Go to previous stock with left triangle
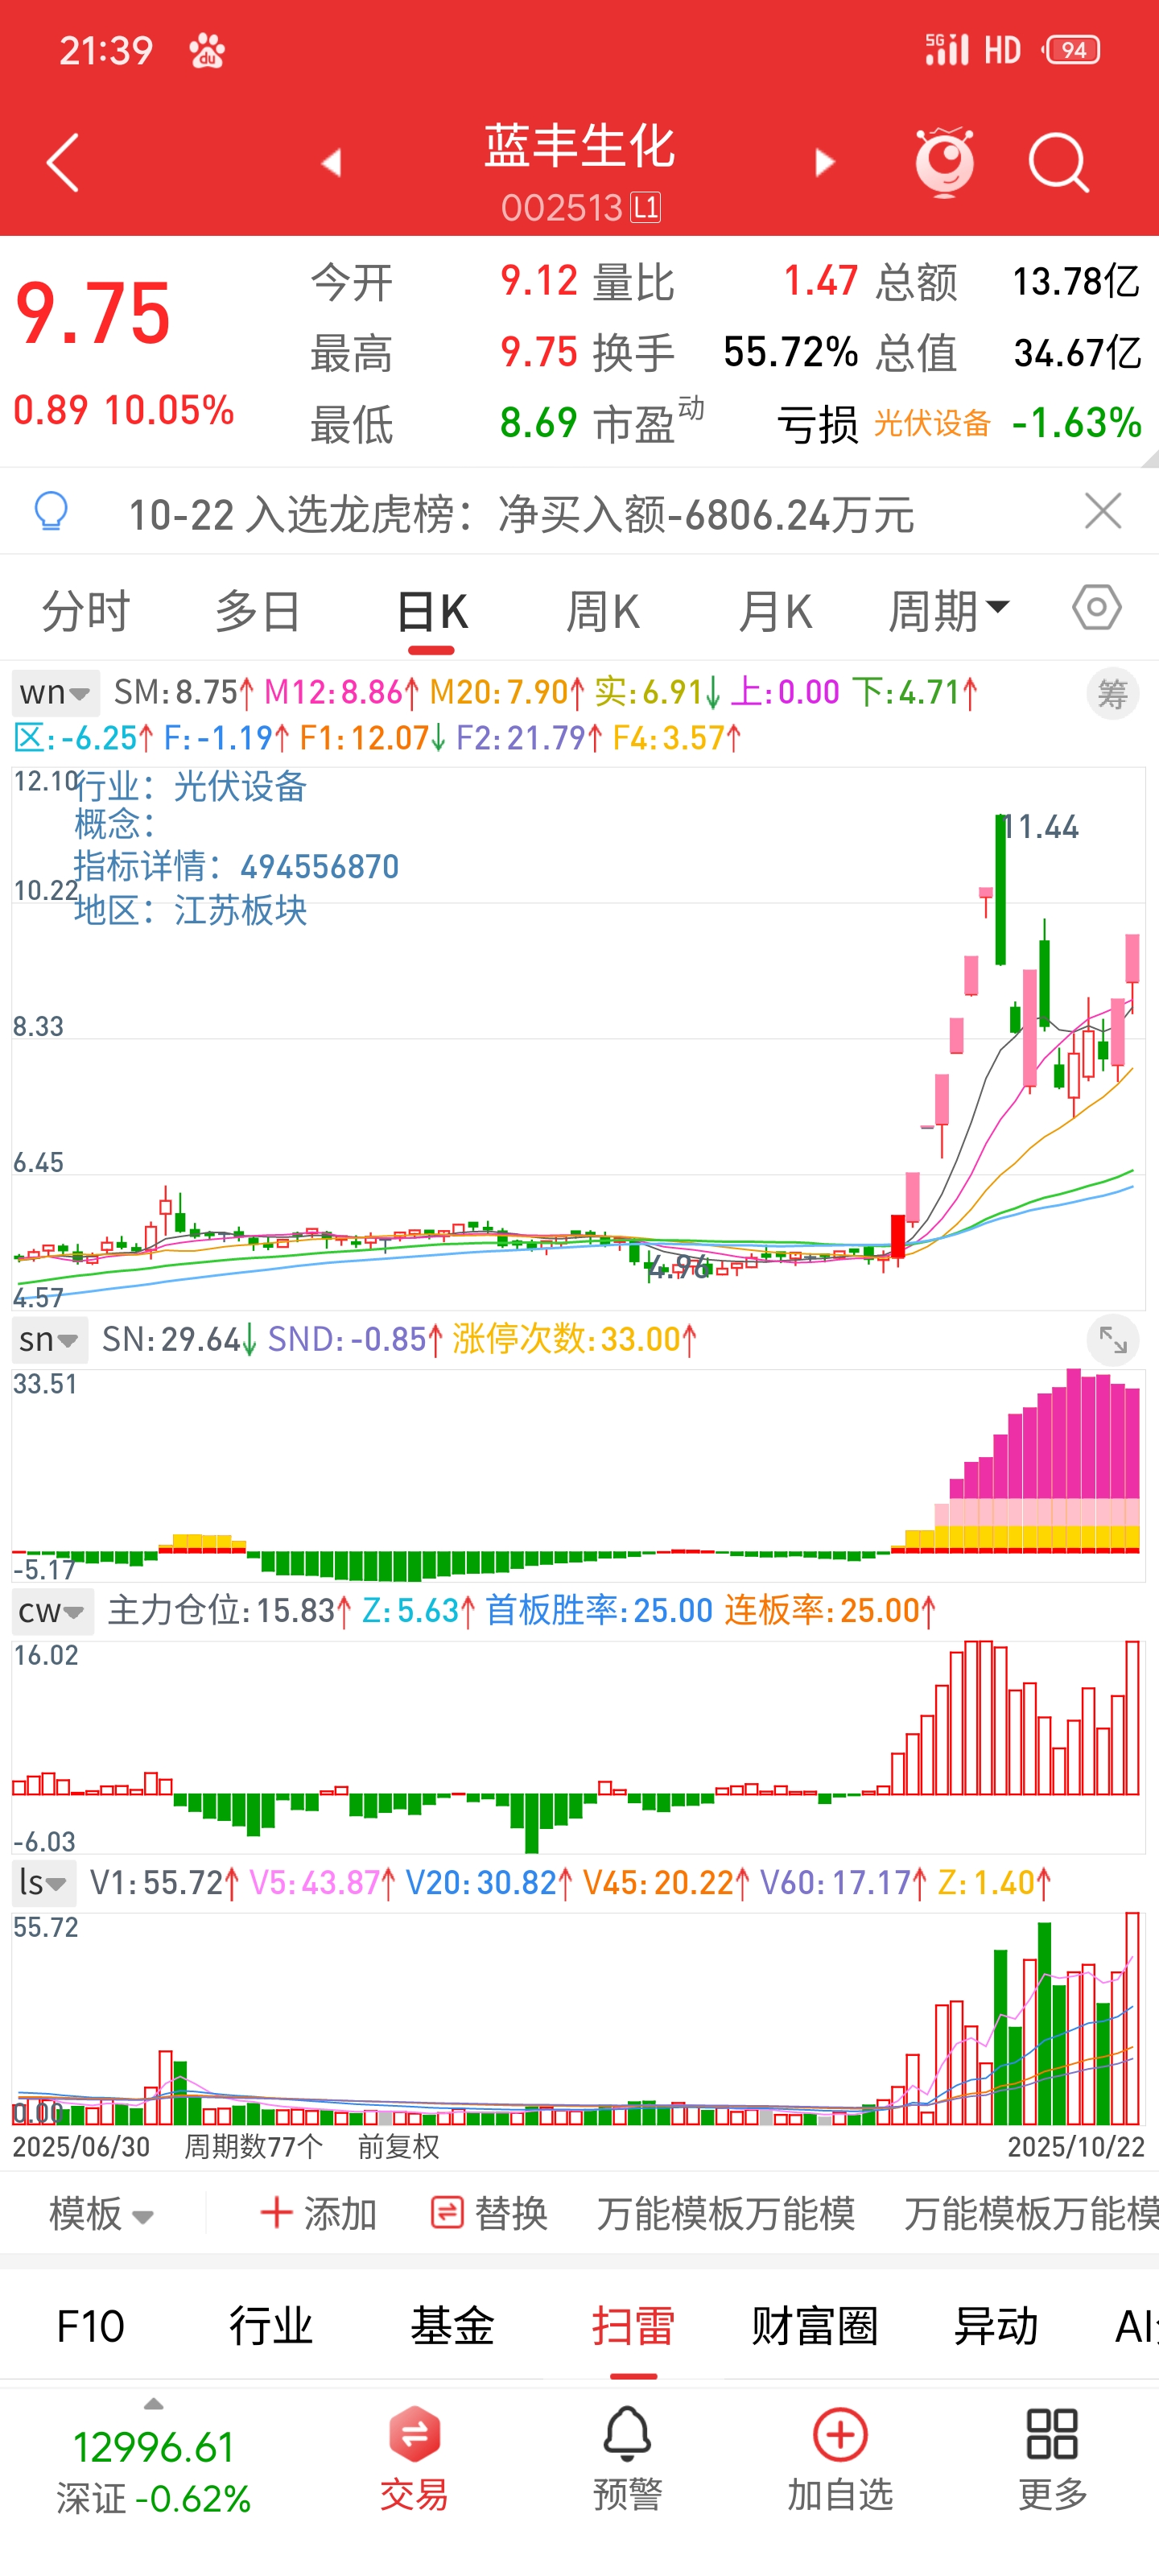This screenshot has width=1159, height=2576. 332,163
